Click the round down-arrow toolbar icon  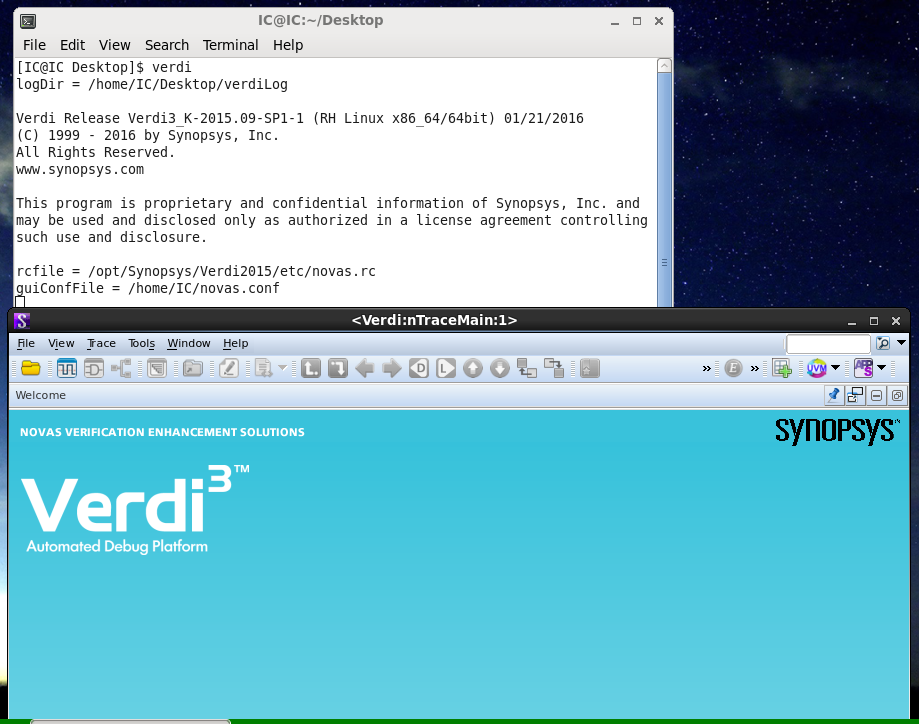click(499, 368)
